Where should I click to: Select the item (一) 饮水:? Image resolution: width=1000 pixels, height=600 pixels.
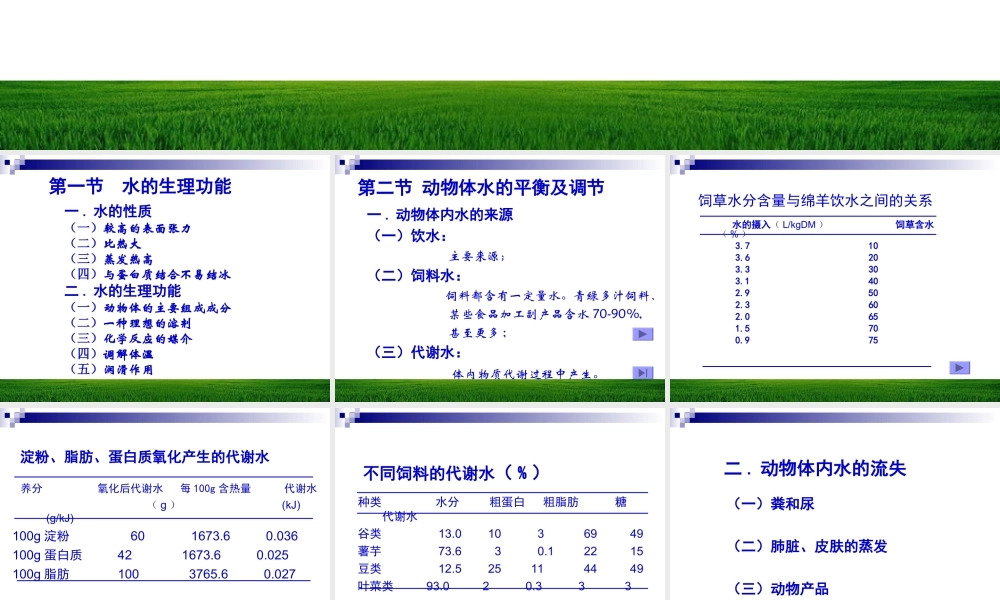point(411,236)
